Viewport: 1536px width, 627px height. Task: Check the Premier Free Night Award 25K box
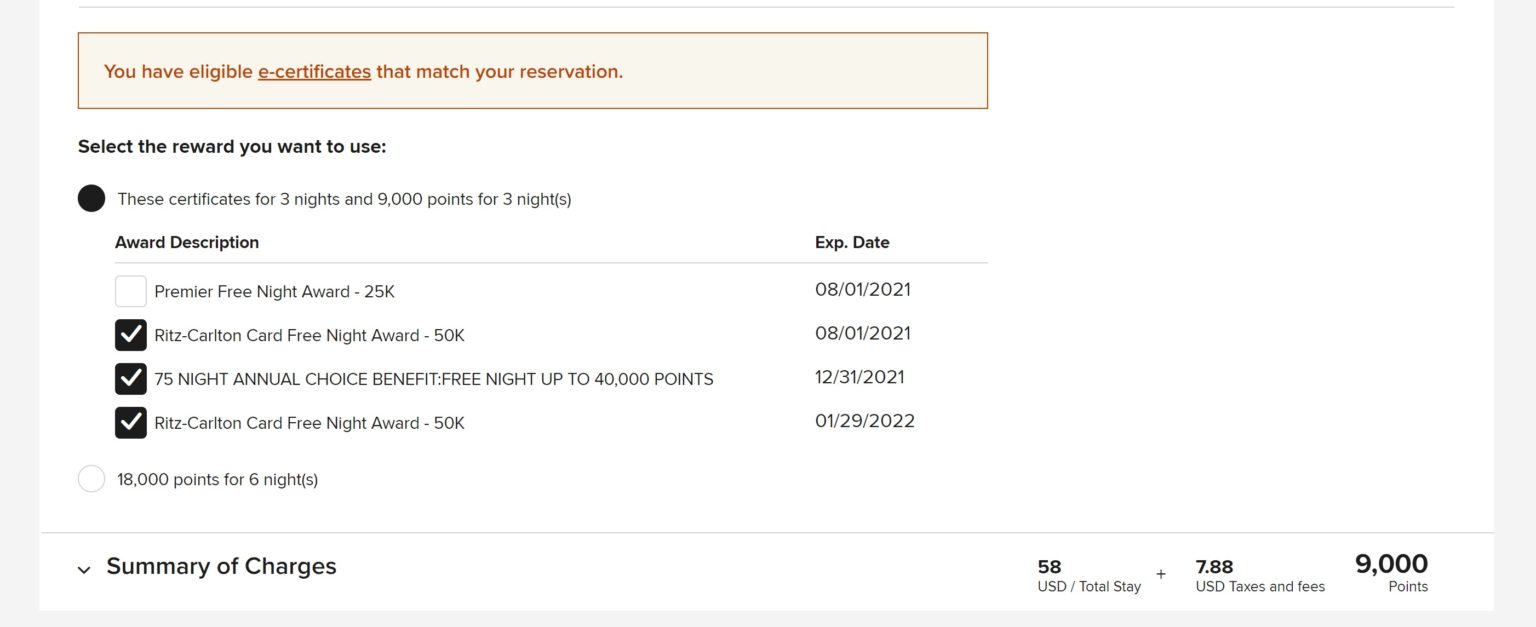131,291
